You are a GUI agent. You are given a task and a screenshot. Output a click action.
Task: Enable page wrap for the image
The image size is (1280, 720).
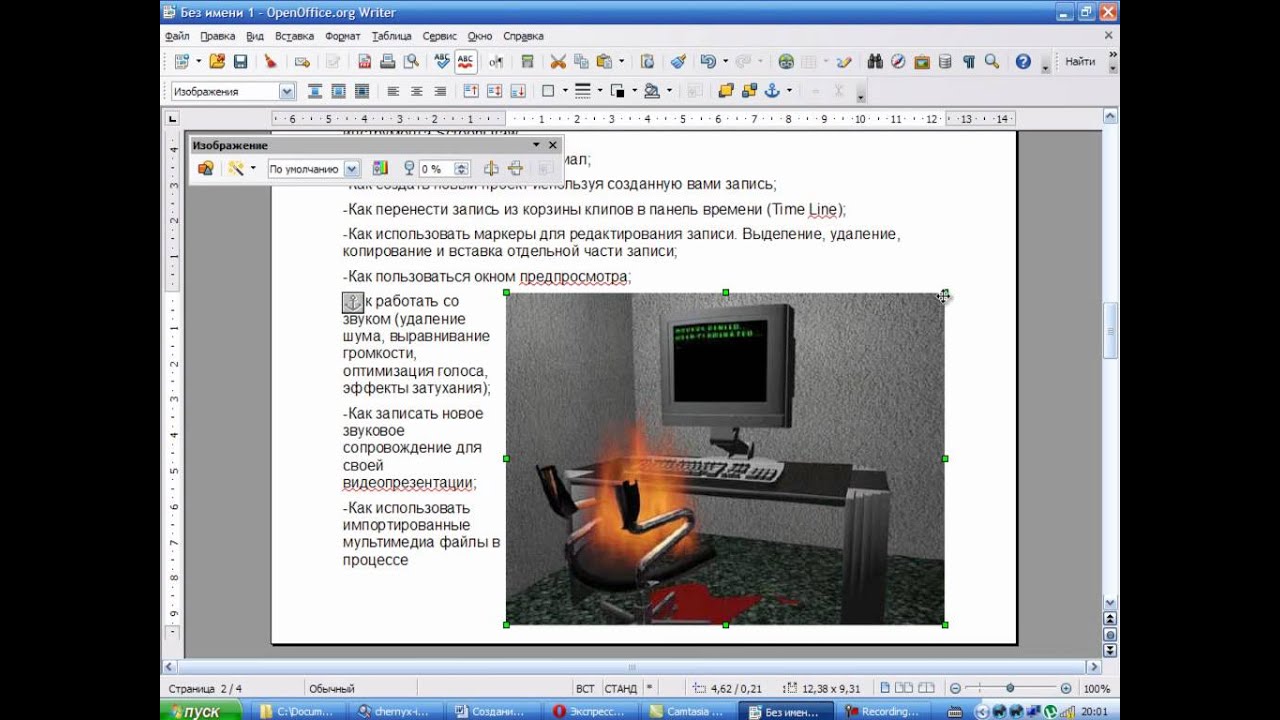pyautogui.click(x=338, y=91)
